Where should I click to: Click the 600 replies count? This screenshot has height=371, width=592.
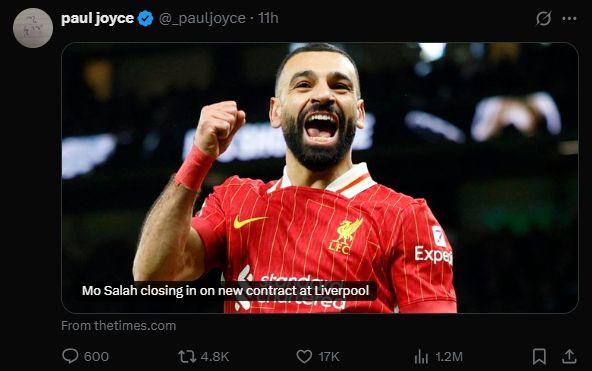[96, 356]
